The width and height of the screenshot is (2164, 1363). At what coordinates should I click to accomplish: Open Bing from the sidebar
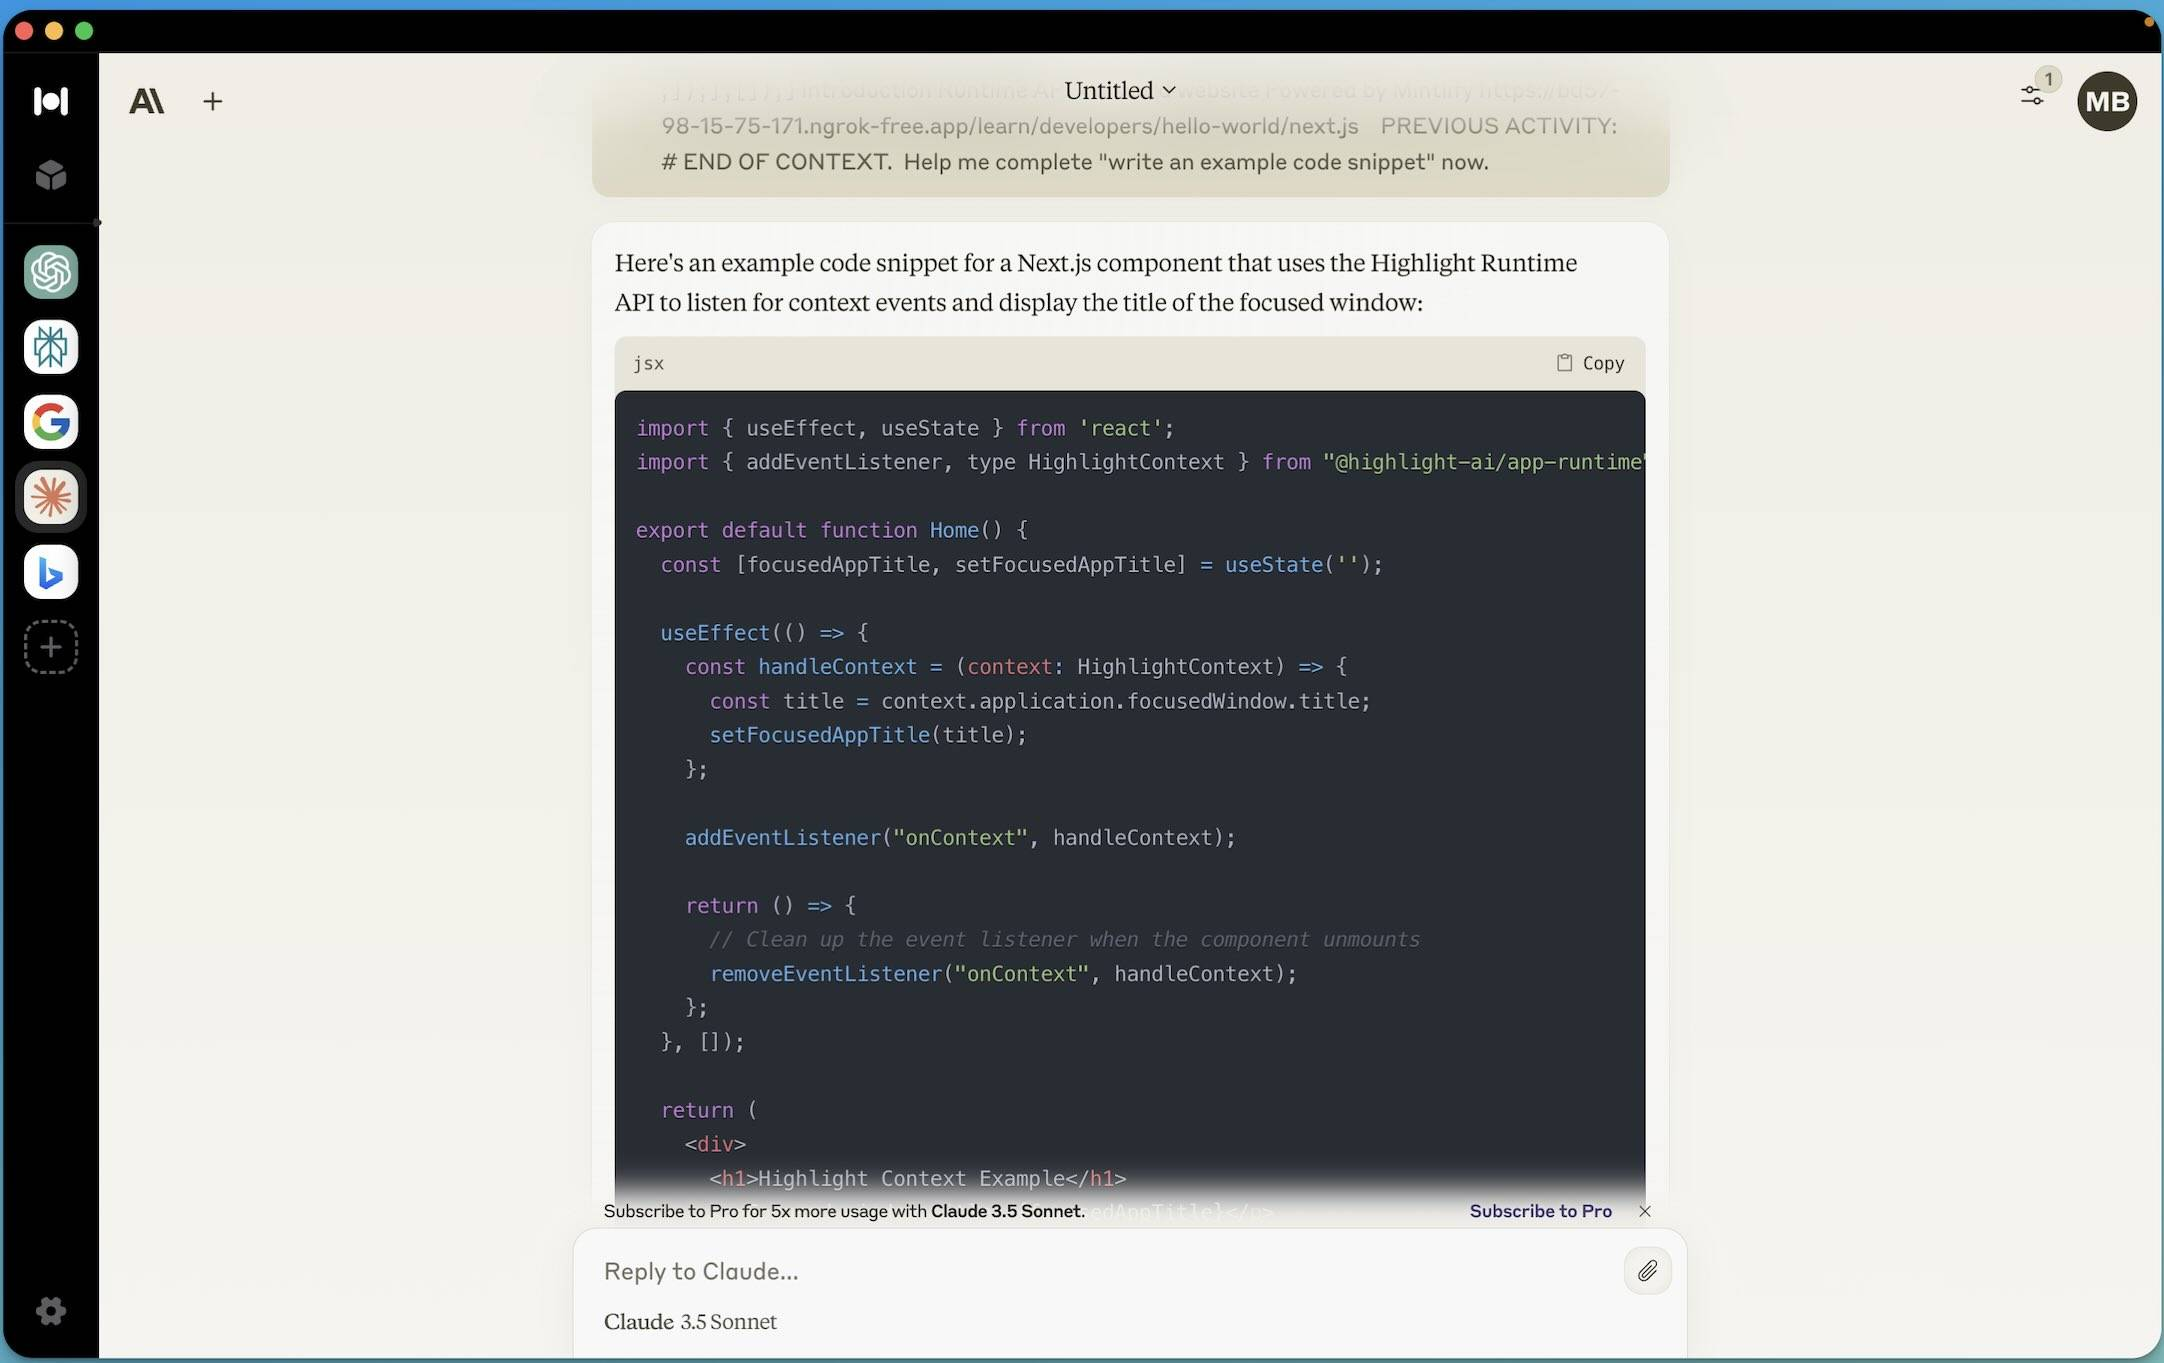[51, 572]
